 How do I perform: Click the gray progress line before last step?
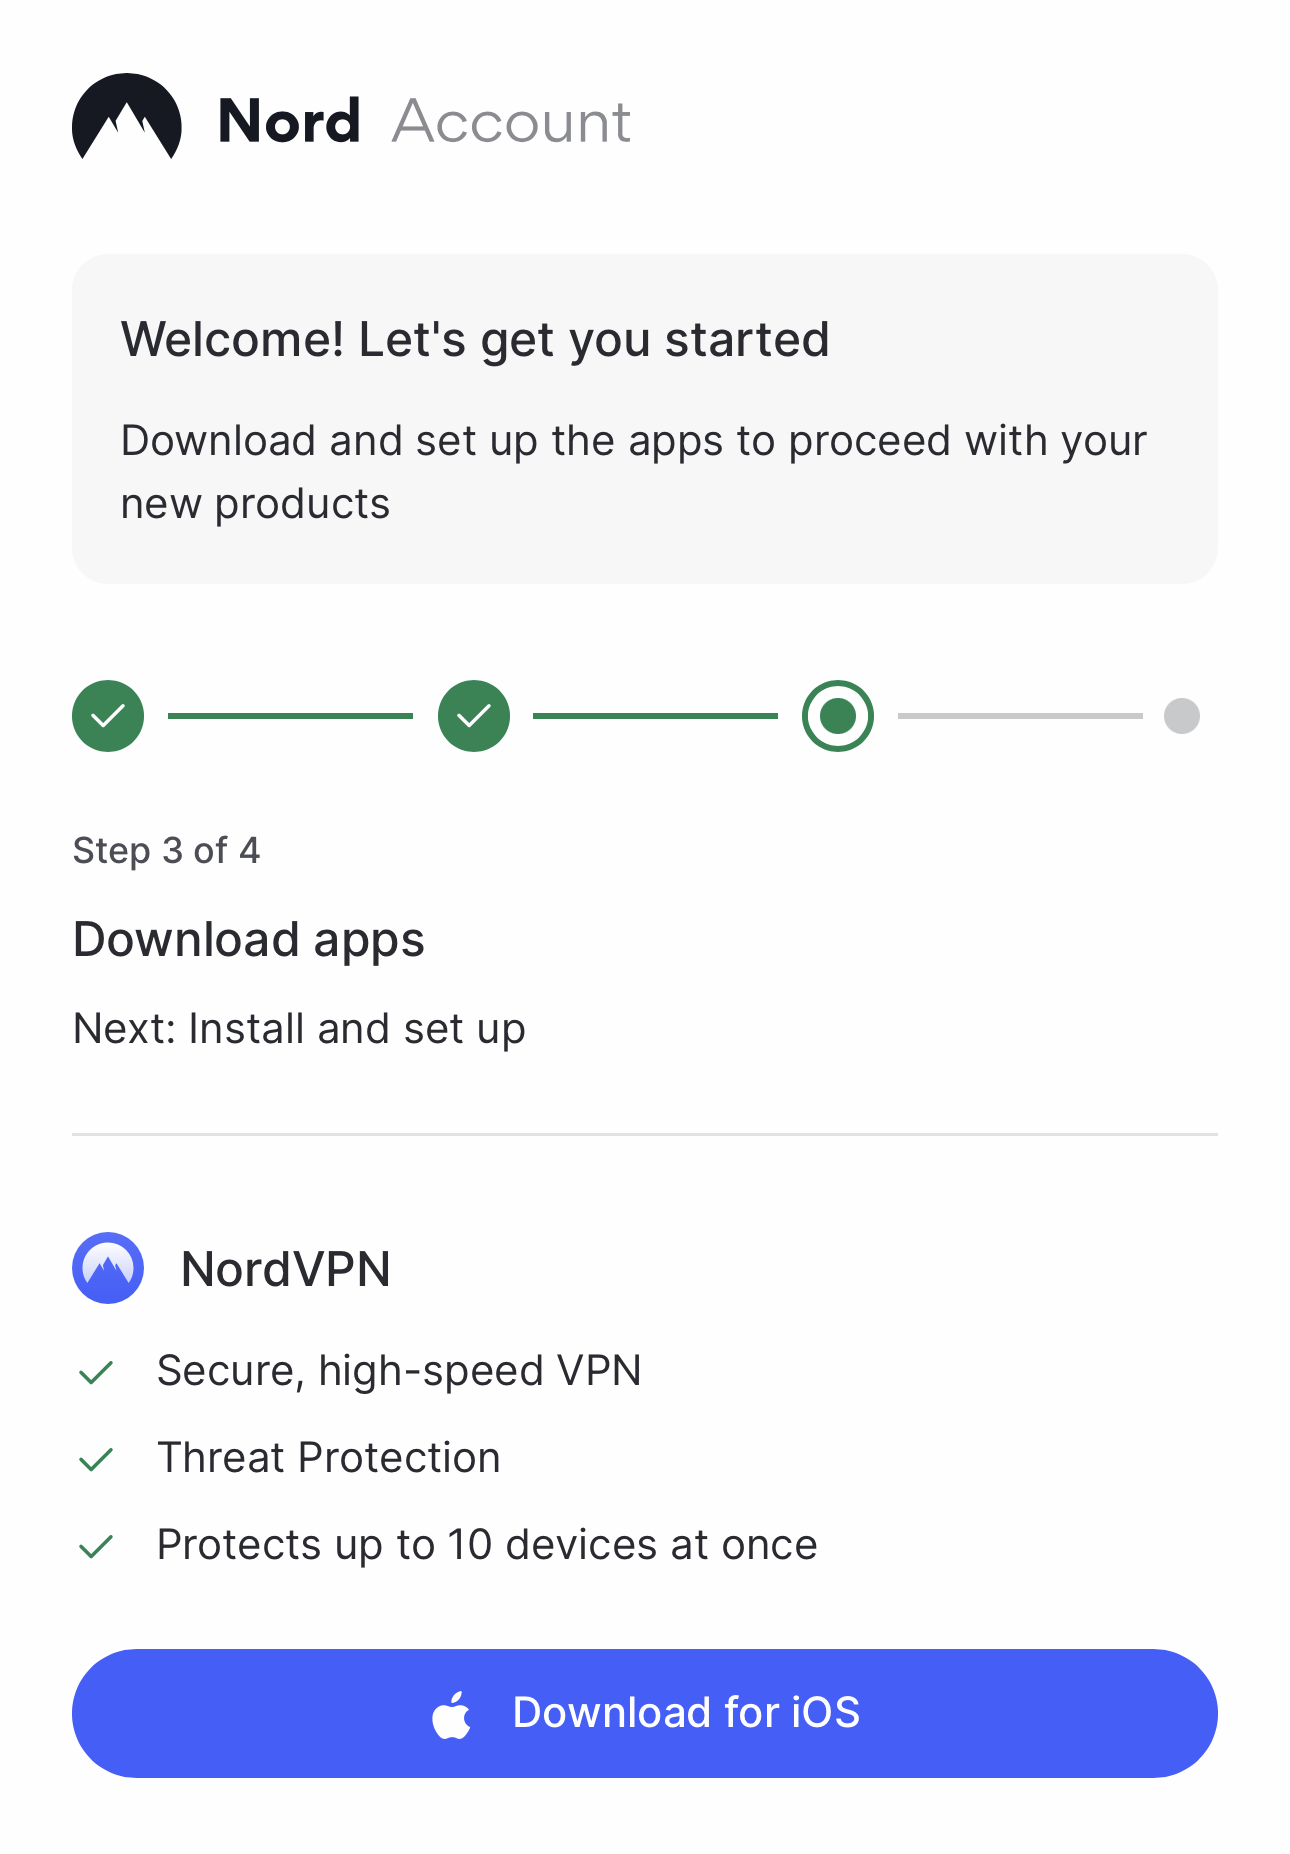pos(1020,716)
